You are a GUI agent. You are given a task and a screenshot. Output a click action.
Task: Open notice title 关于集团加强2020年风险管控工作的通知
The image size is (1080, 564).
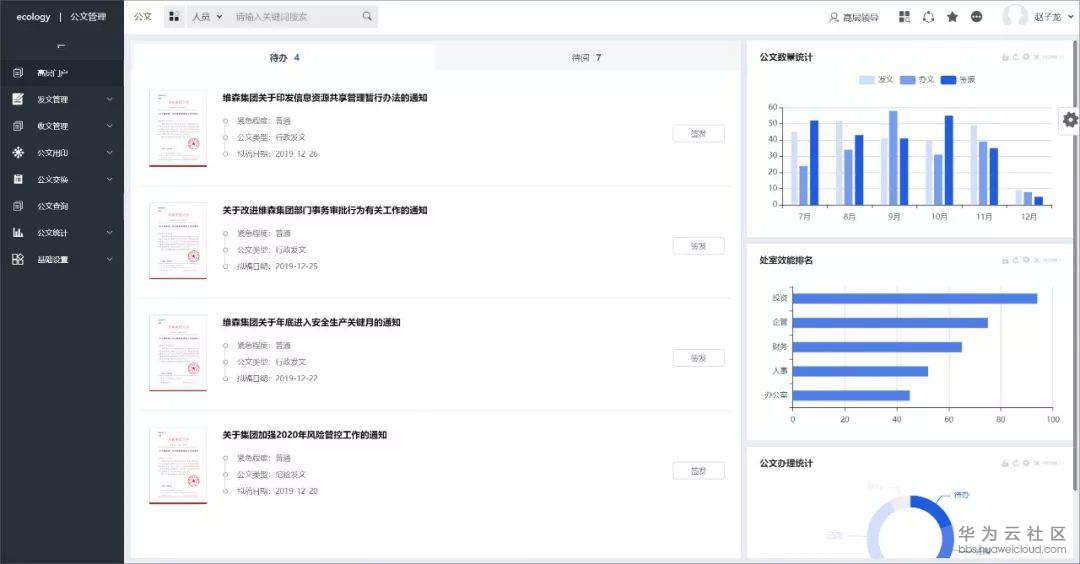[x=304, y=435]
